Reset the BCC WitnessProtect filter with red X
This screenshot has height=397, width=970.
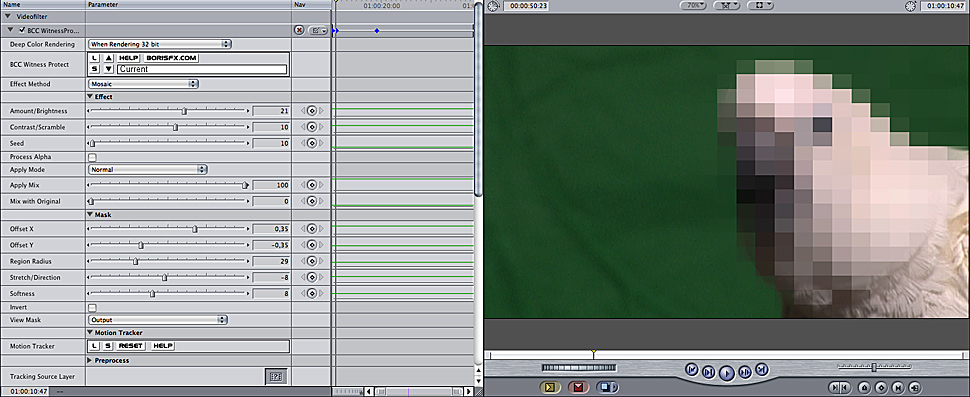pyautogui.click(x=299, y=30)
